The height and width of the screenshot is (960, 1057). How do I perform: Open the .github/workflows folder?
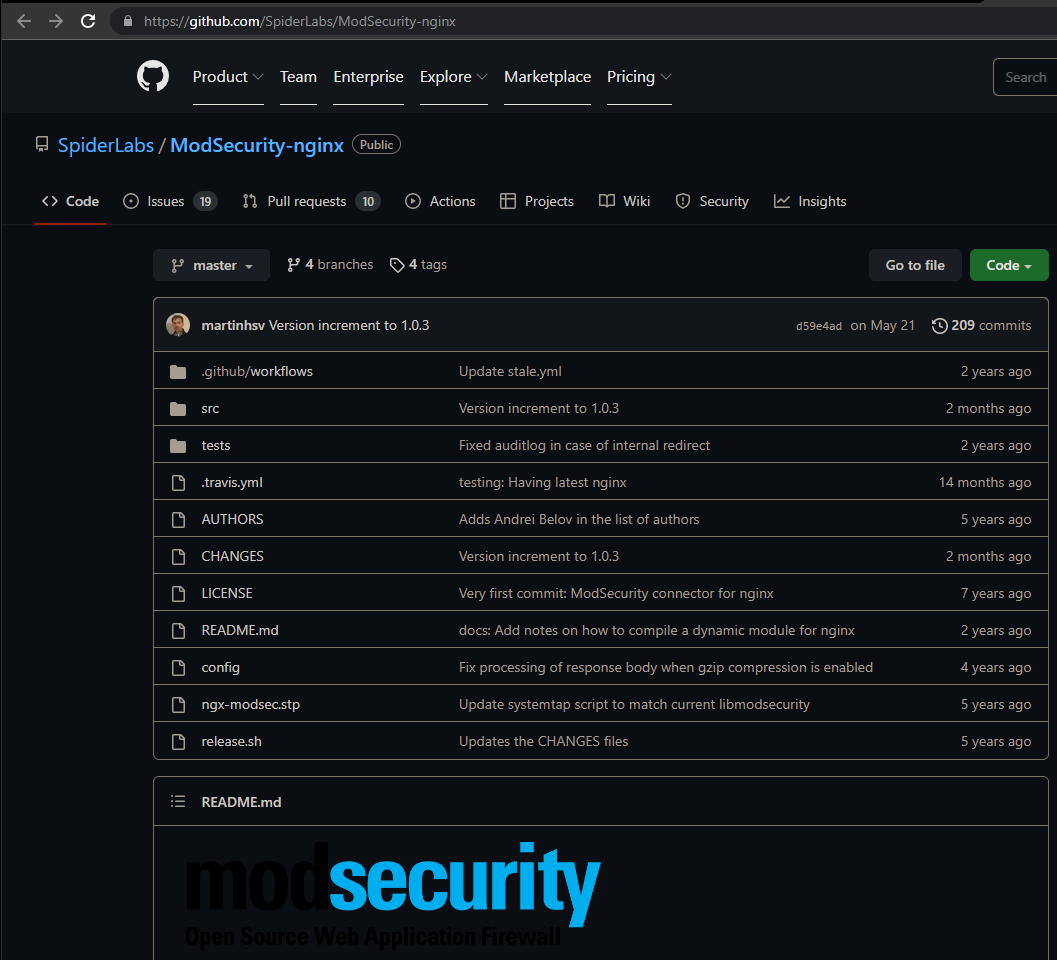tap(257, 371)
